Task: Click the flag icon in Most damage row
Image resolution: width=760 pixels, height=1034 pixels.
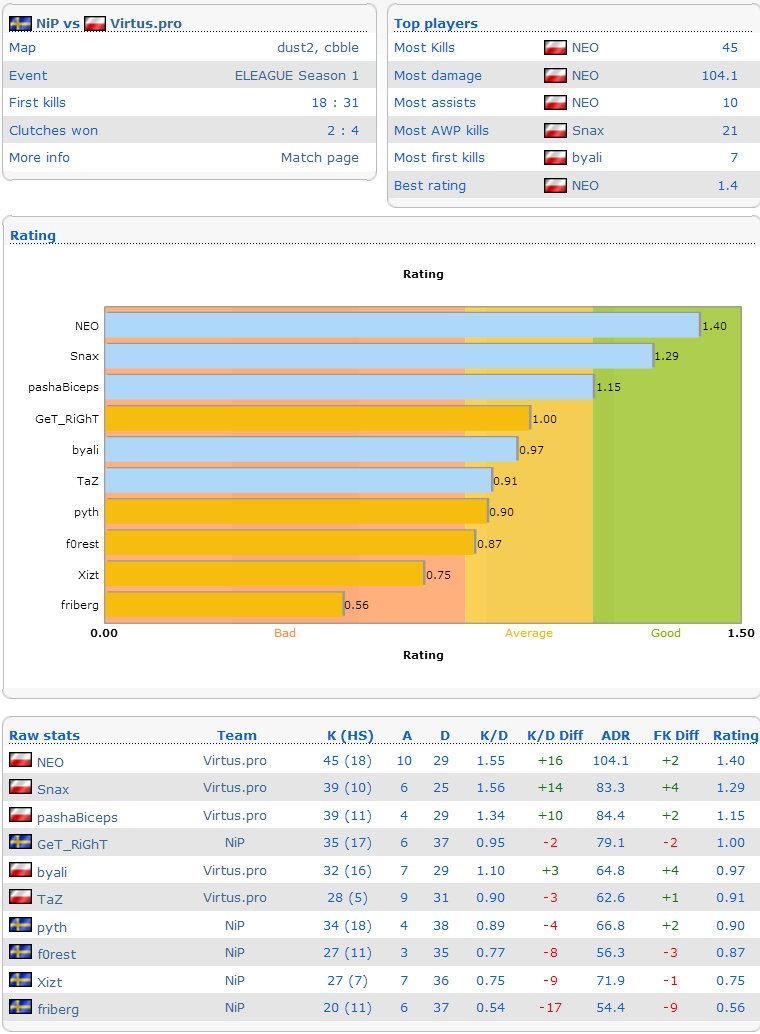Action: pos(555,75)
